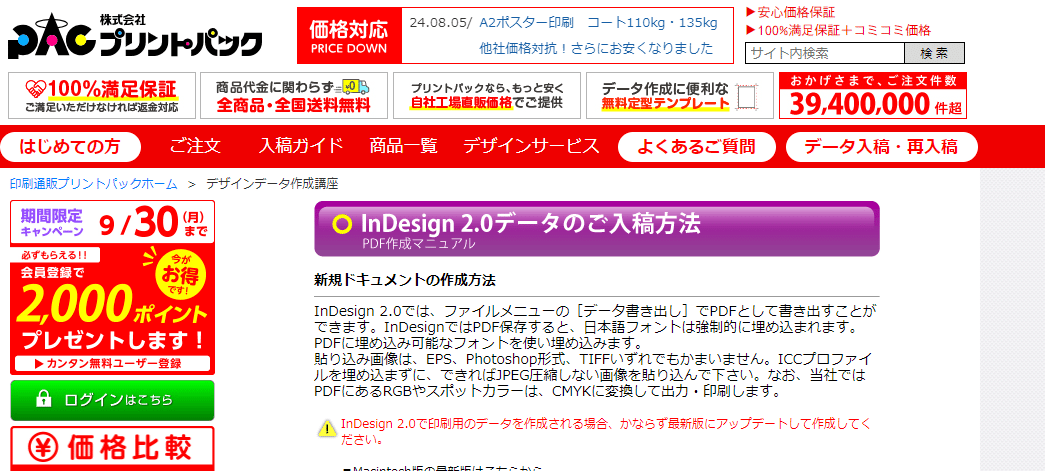Click the handshake heart icon in 100%満足保証 banner
This screenshot has height=471, width=1045.
pos(35,88)
